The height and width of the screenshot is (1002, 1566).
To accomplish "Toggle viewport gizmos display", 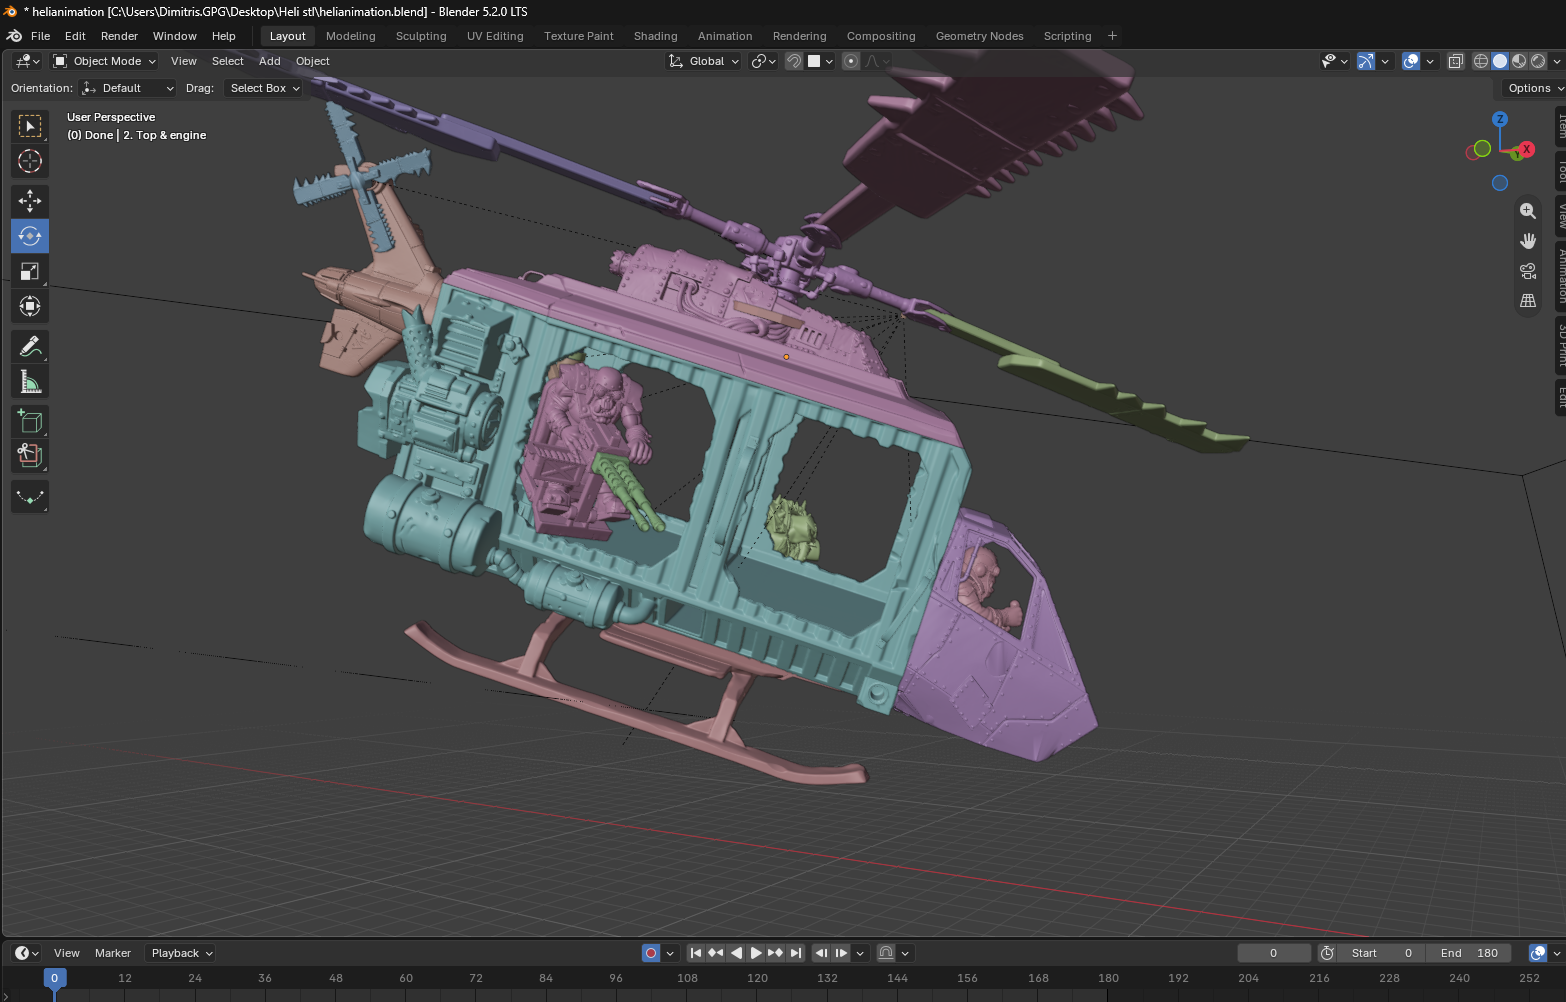I will tap(1366, 61).
